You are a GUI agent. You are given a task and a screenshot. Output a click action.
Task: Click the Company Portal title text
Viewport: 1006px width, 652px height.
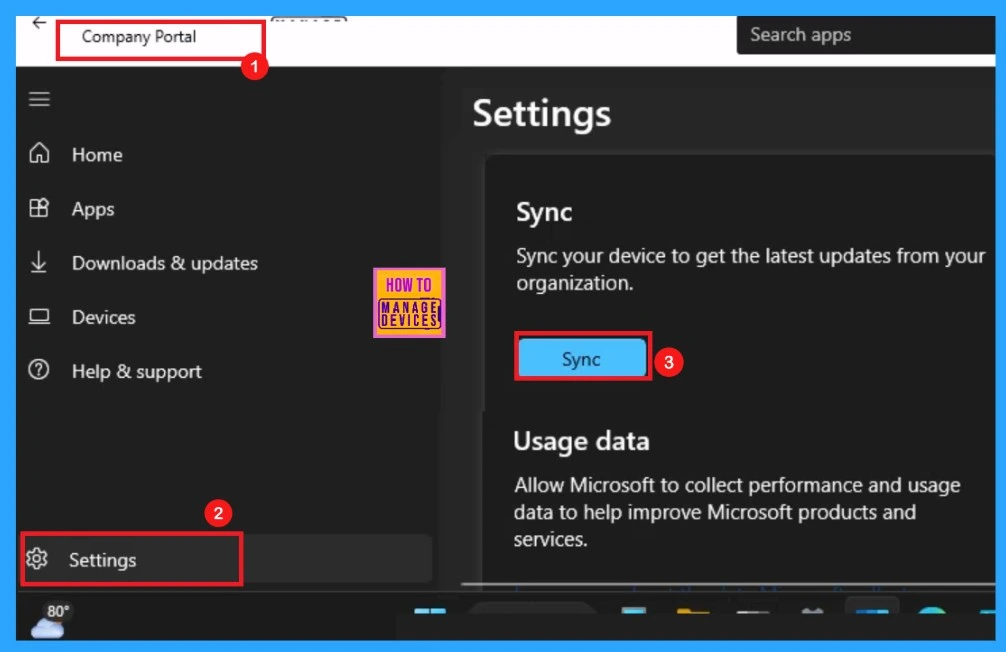139,37
